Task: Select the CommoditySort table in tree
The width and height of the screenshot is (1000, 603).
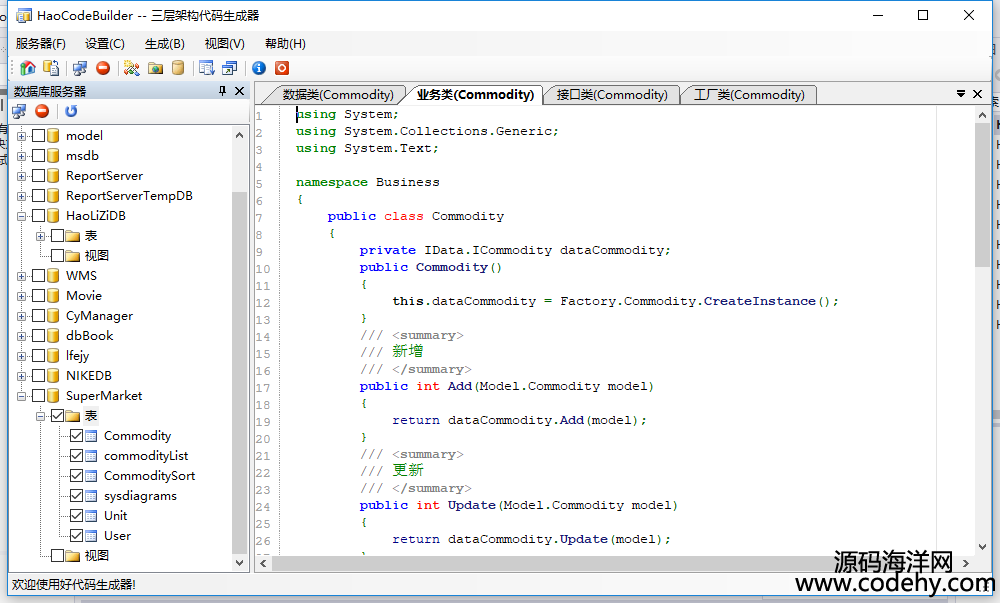Action: 149,476
